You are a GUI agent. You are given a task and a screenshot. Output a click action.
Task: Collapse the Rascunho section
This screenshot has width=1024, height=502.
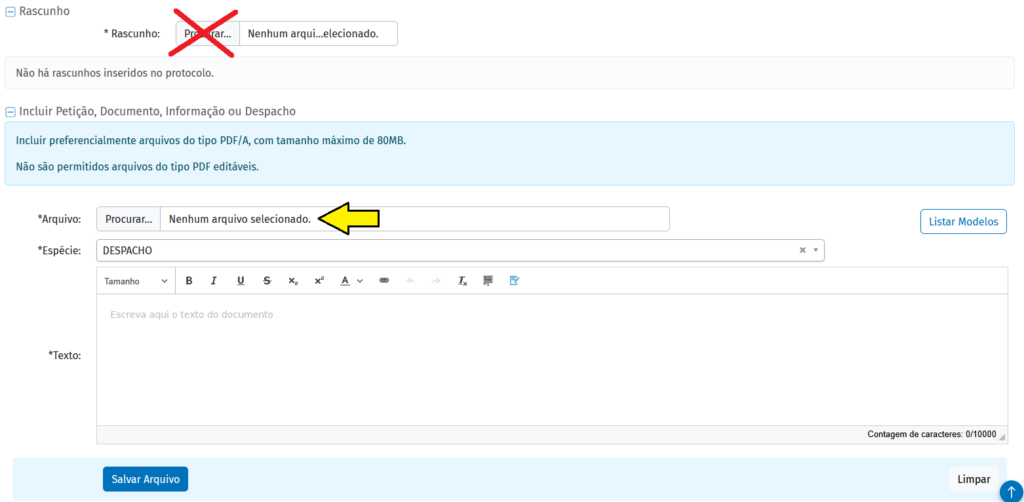pos(10,11)
